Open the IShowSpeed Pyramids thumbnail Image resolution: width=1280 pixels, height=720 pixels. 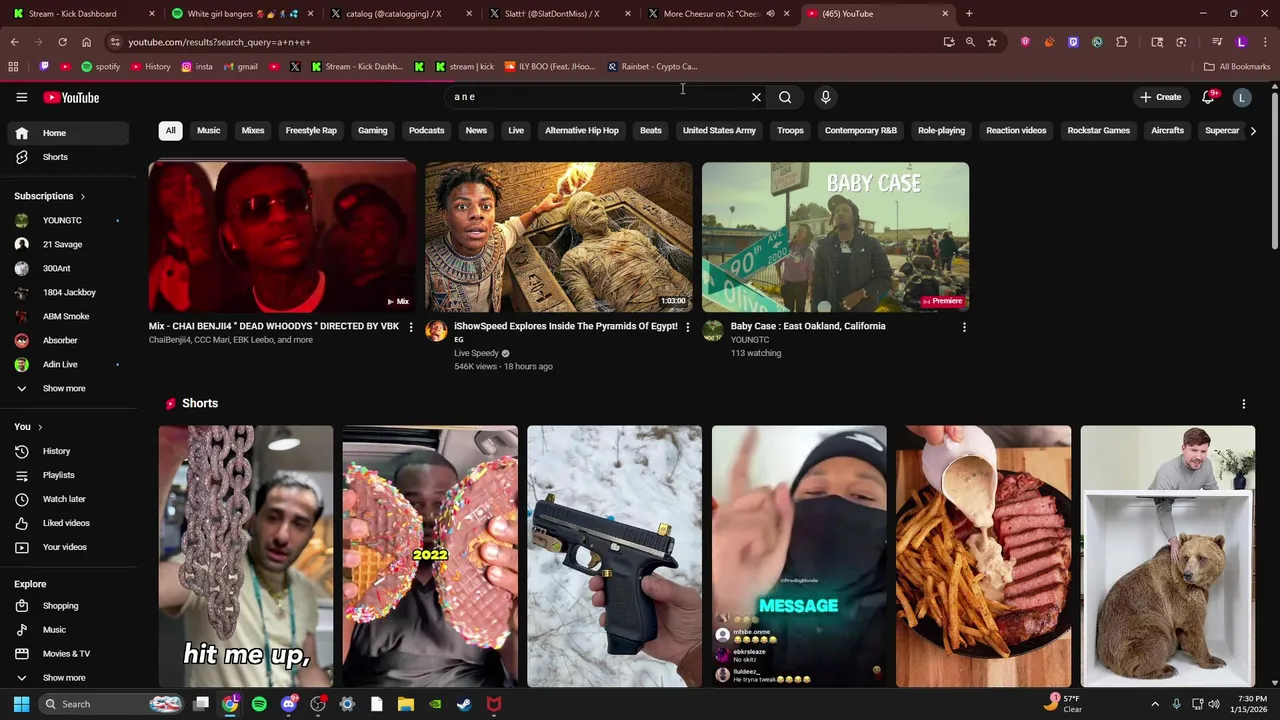(x=558, y=237)
